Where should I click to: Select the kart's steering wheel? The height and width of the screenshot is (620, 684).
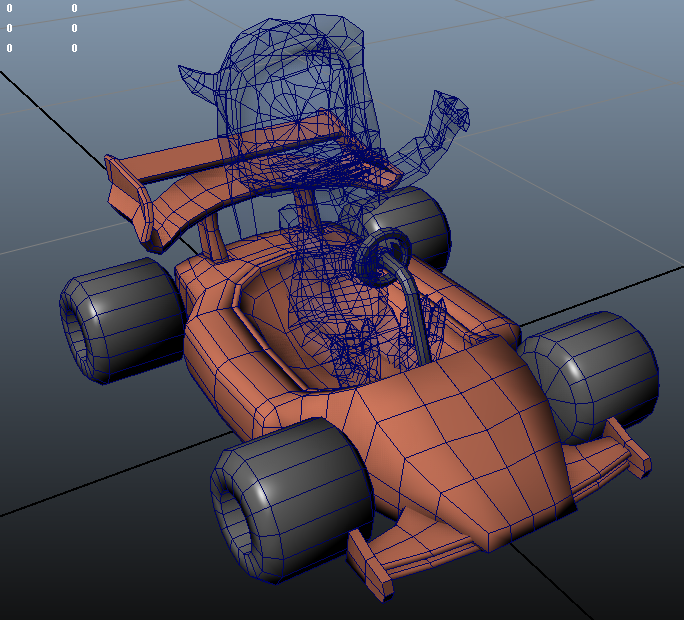(x=383, y=258)
